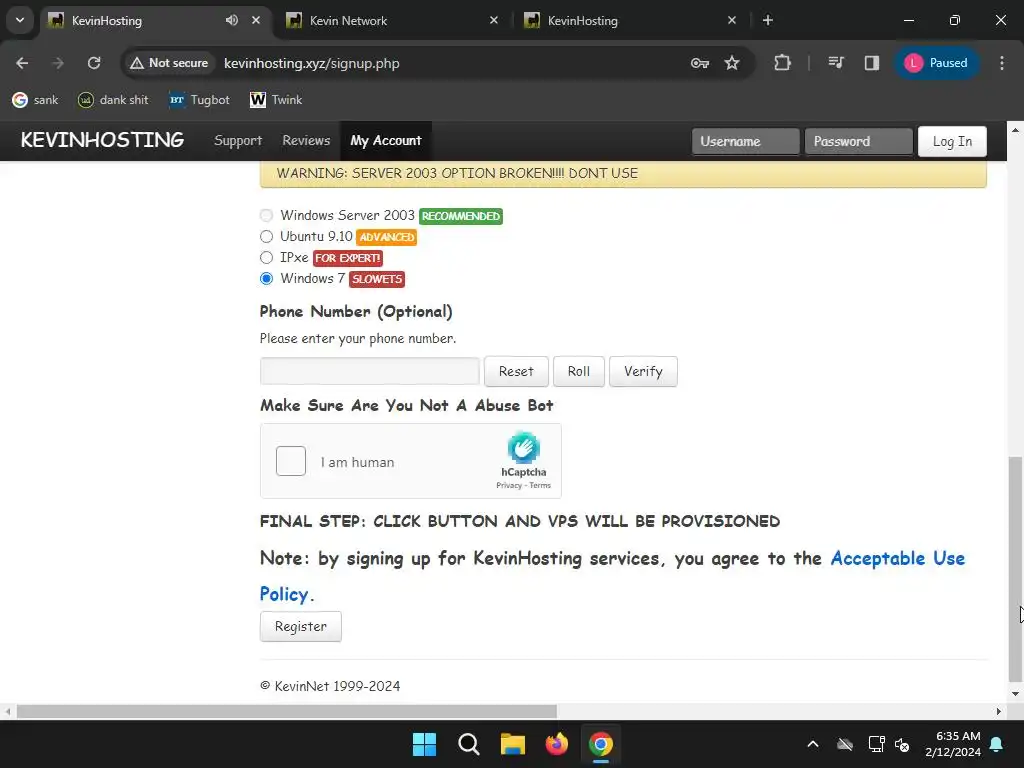Viewport: 1024px width, 768px height.
Task: Click the Verify button
Action: [643, 371]
